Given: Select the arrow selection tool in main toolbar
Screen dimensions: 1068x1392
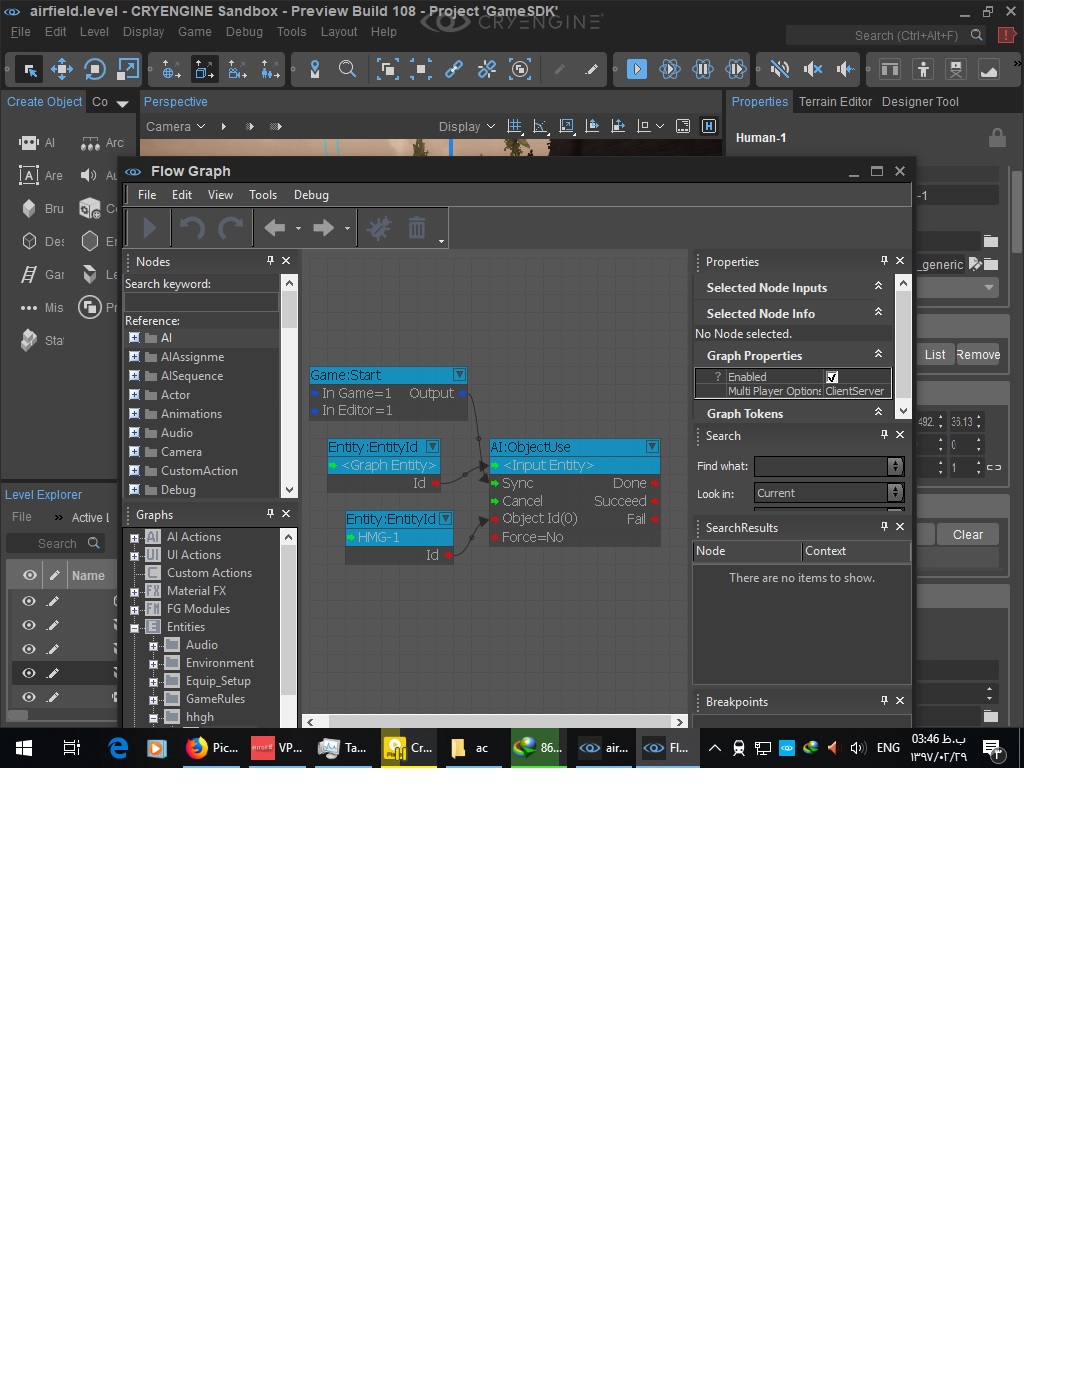Looking at the screenshot, I should (x=29, y=69).
